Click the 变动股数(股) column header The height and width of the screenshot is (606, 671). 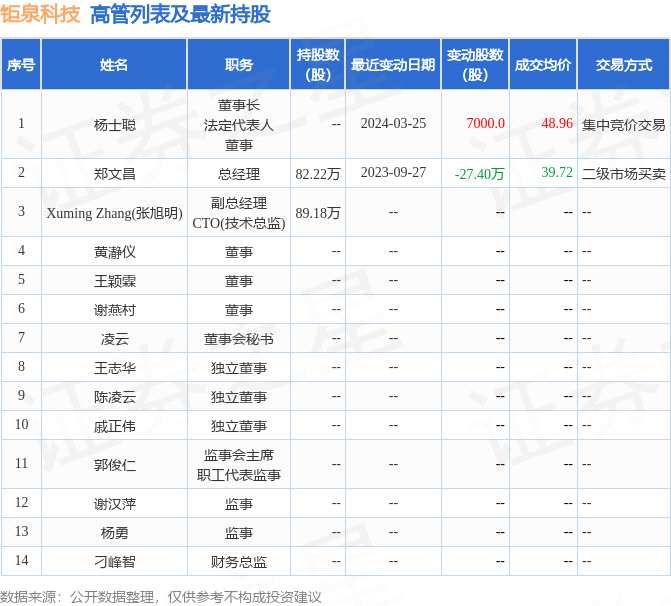pos(475,65)
